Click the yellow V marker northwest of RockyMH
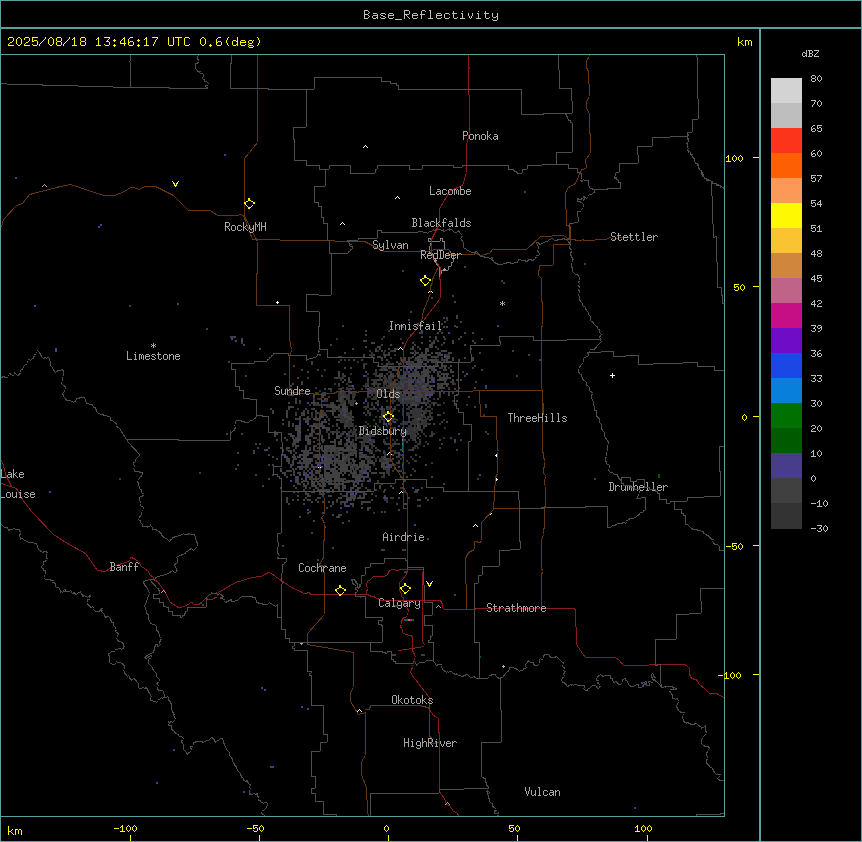The height and width of the screenshot is (842, 862). (175, 184)
